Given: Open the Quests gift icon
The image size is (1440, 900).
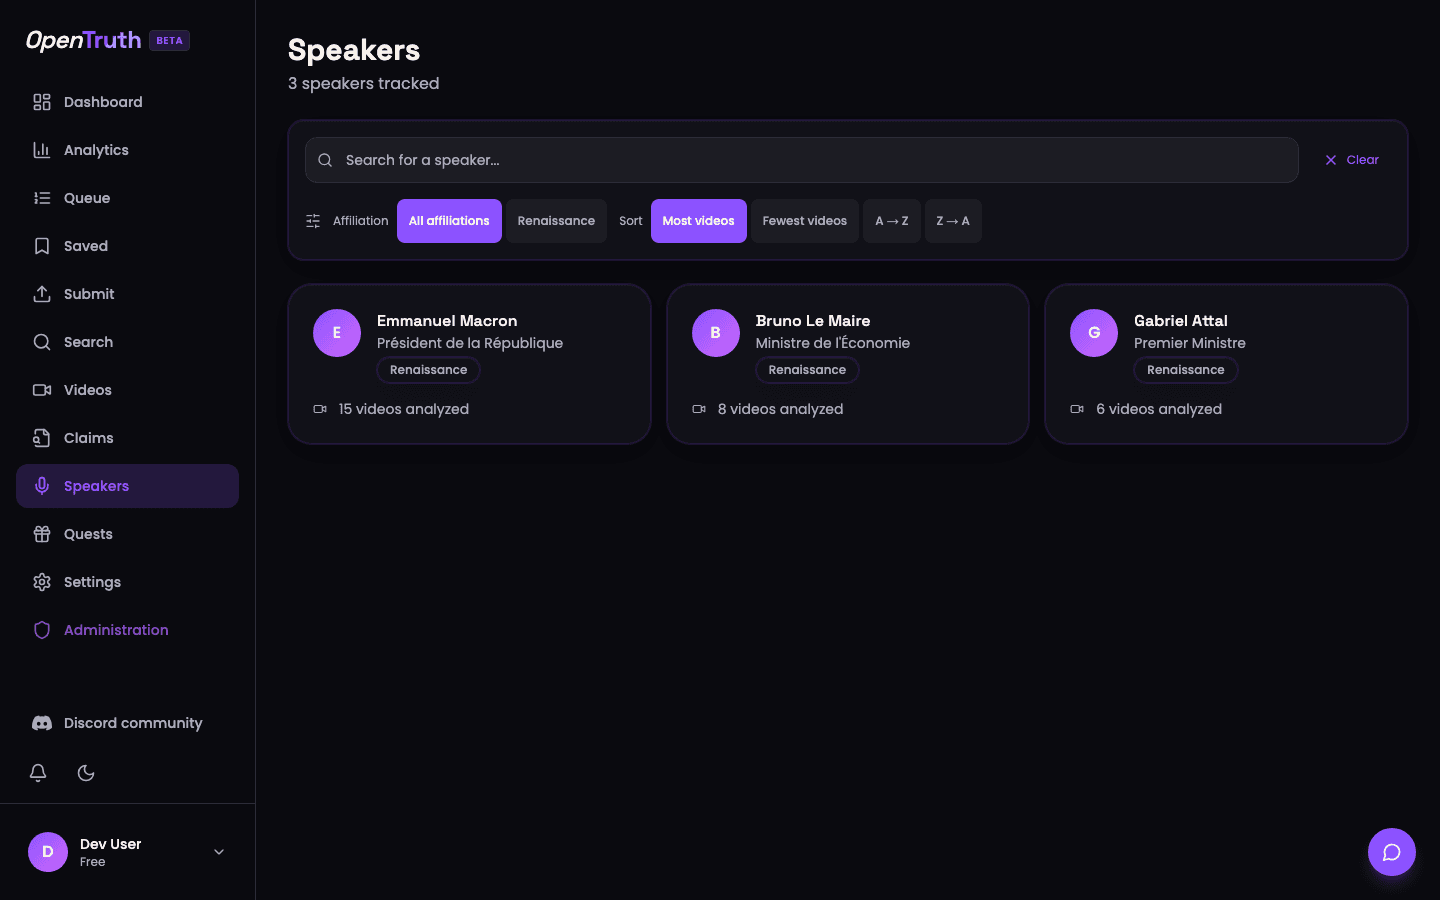Looking at the screenshot, I should click(x=41, y=533).
